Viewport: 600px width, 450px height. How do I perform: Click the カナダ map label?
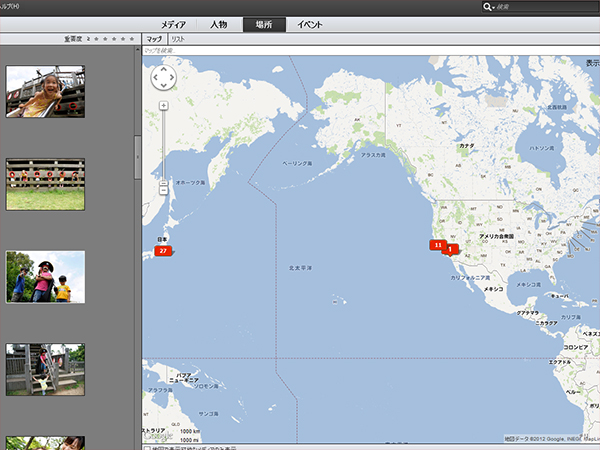pyautogui.click(x=467, y=146)
